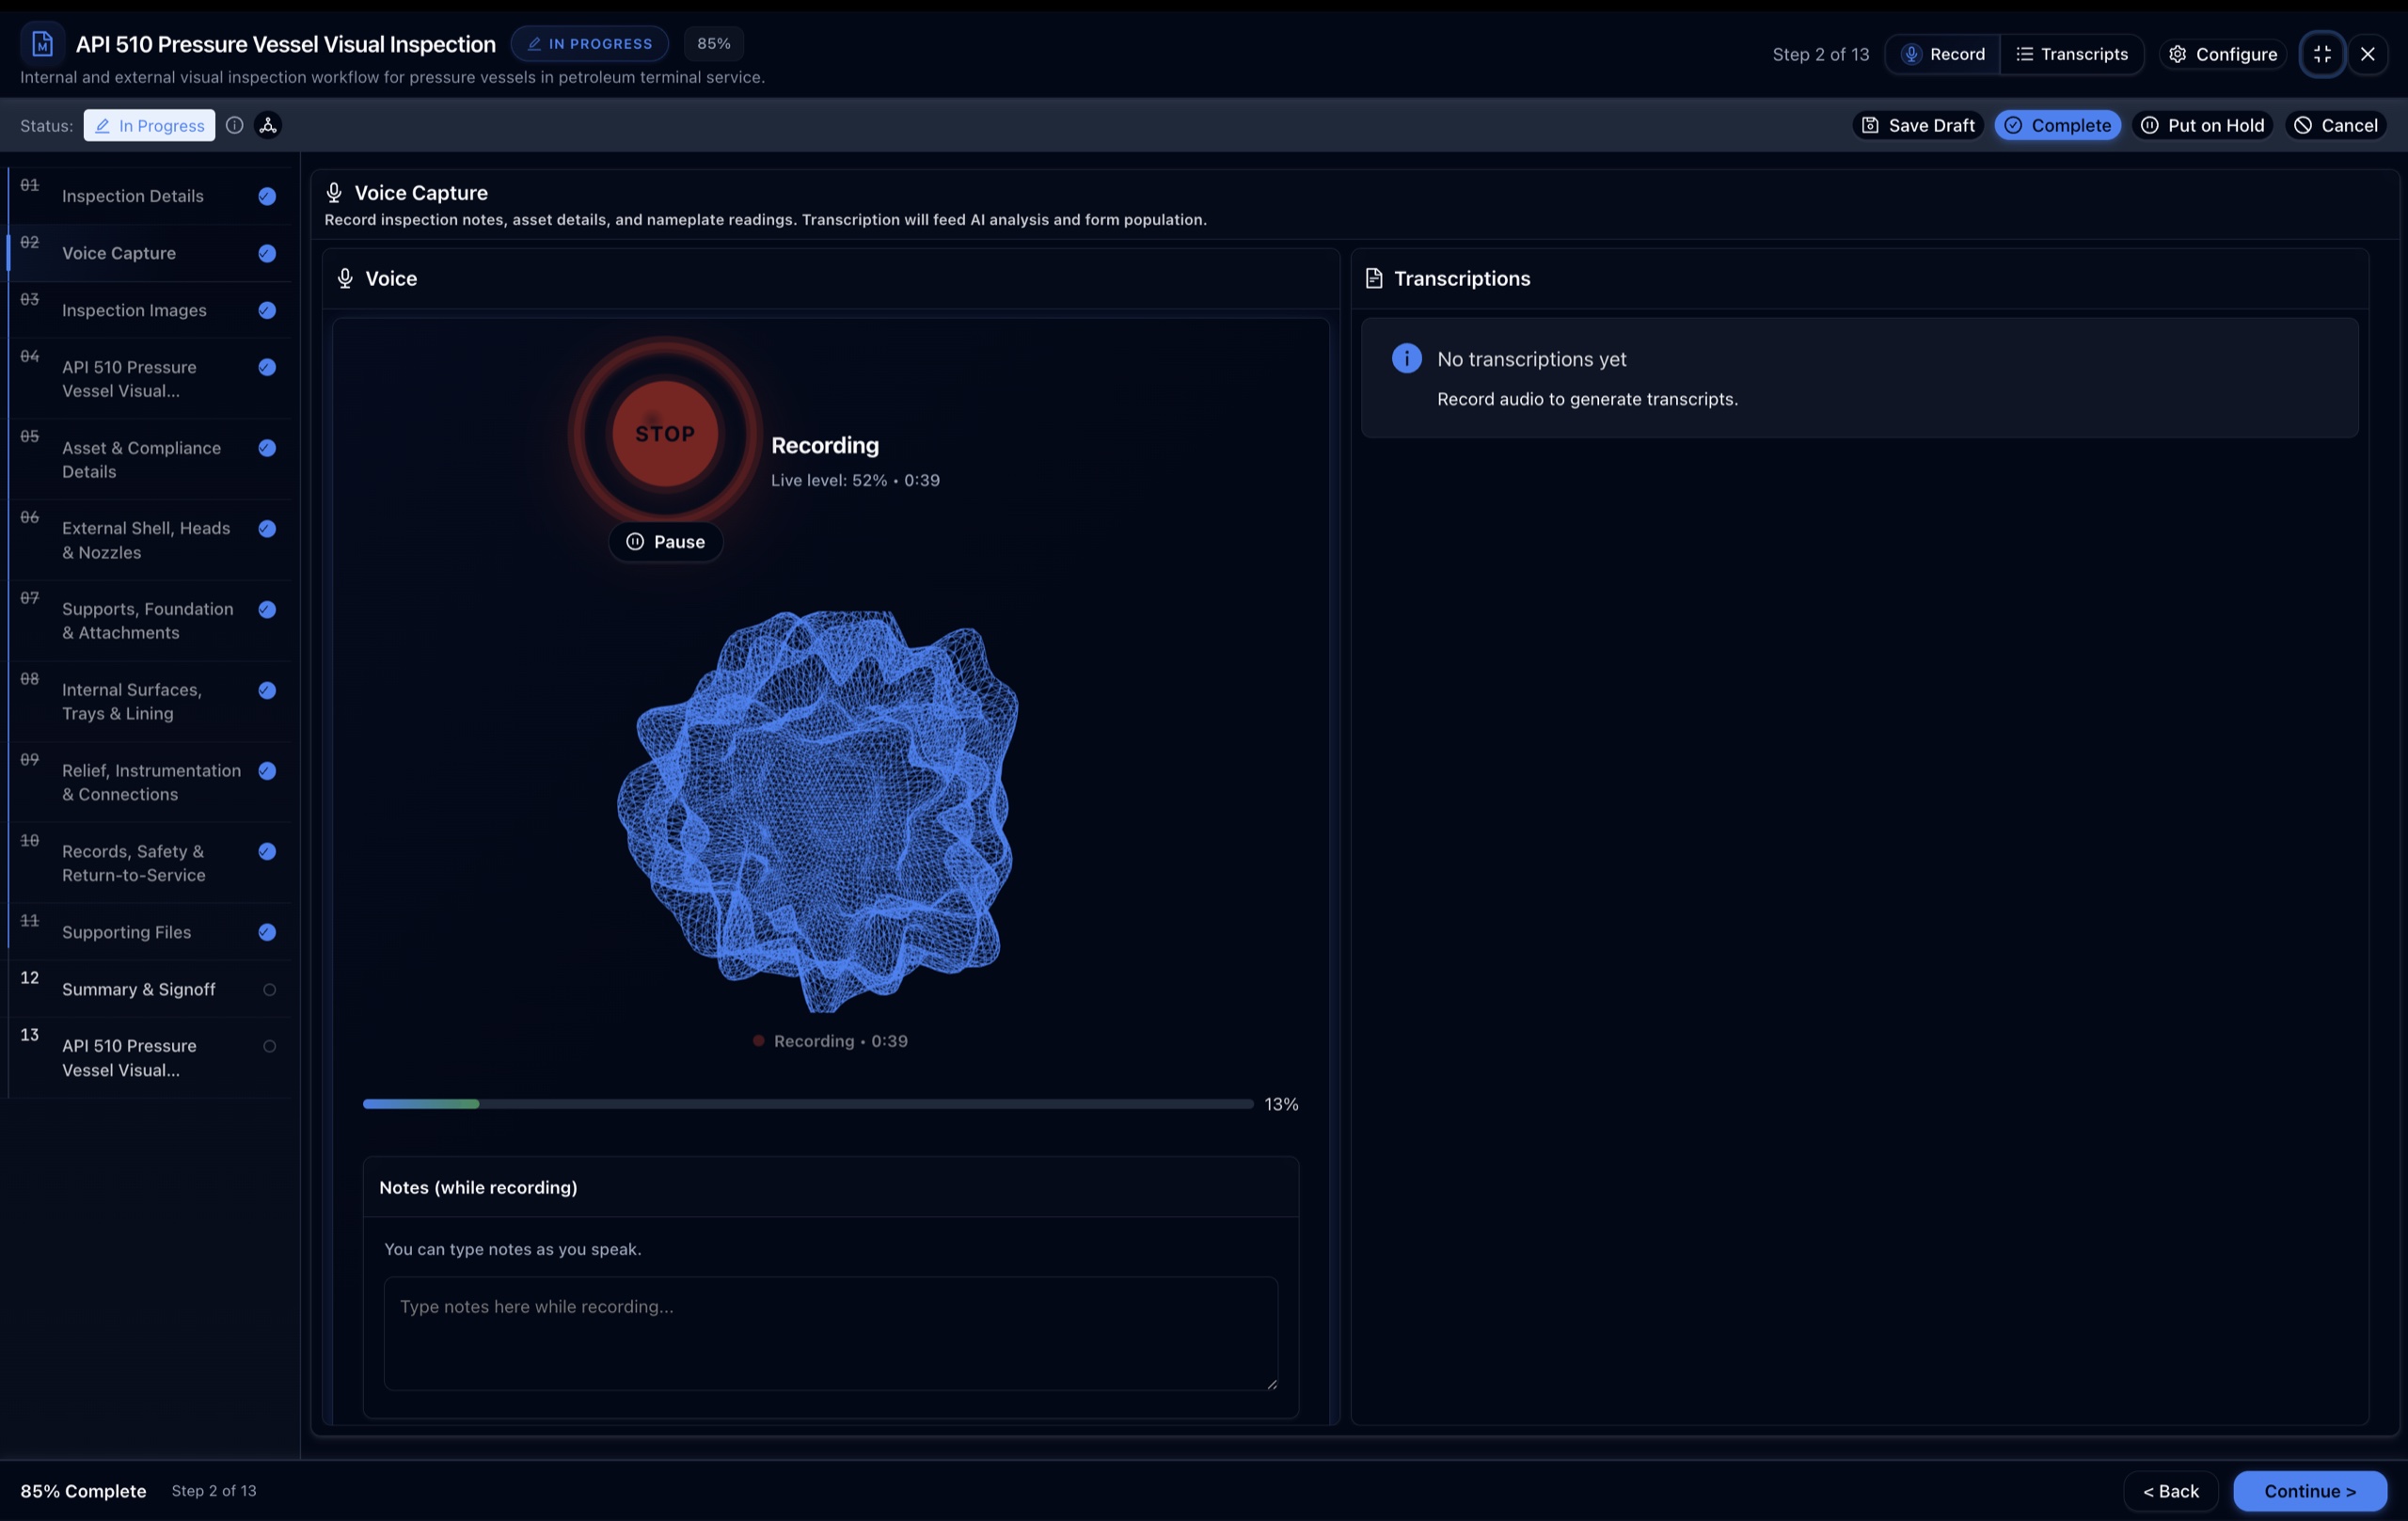Viewport: 2408px width, 1521px height.
Task: Click the recording progress bar
Action: pyautogui.click(x=807, y=1104)
